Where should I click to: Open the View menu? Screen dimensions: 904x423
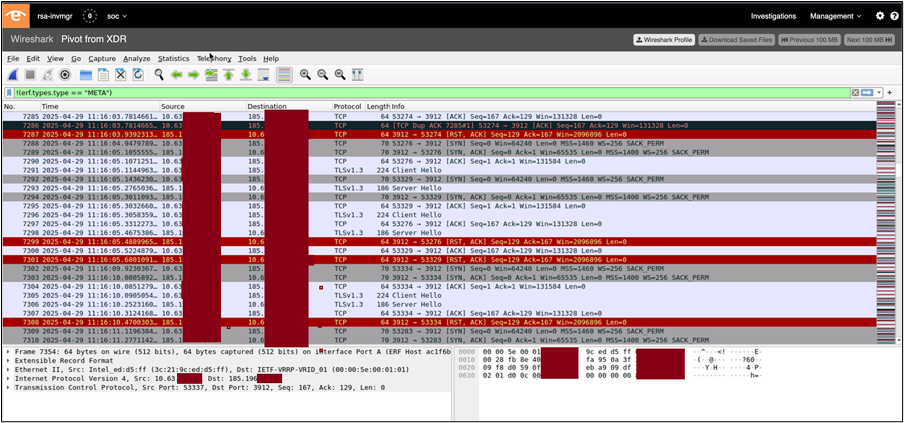click(55, 59)
